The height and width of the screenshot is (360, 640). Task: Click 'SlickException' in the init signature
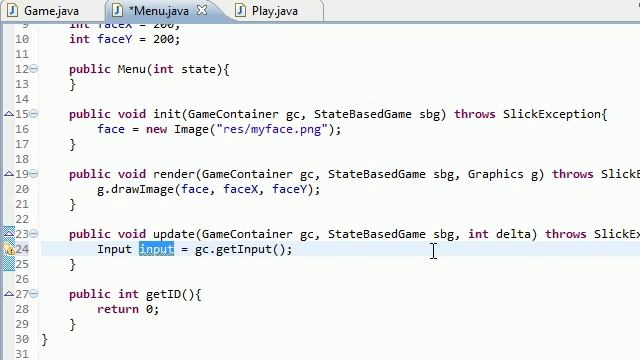(x=552, y=114)
